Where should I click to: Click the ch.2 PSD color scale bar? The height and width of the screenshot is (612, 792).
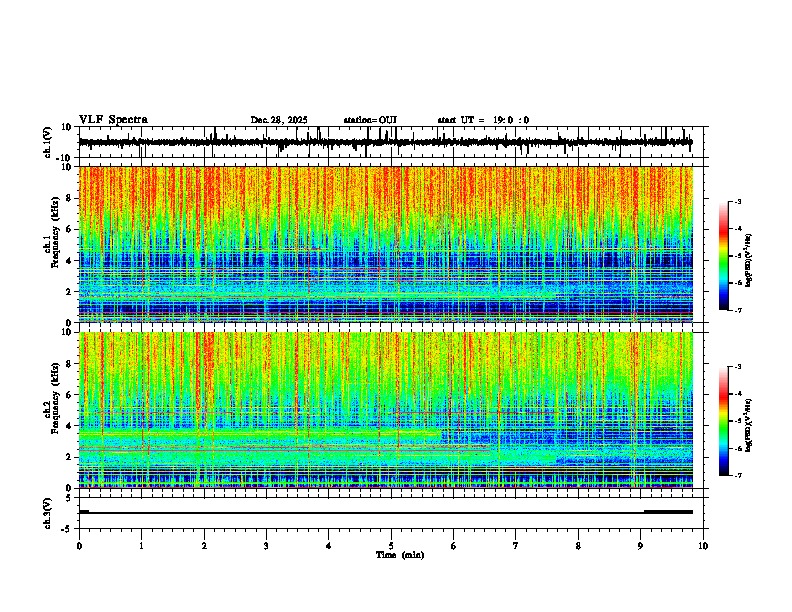tap(724, 421)
